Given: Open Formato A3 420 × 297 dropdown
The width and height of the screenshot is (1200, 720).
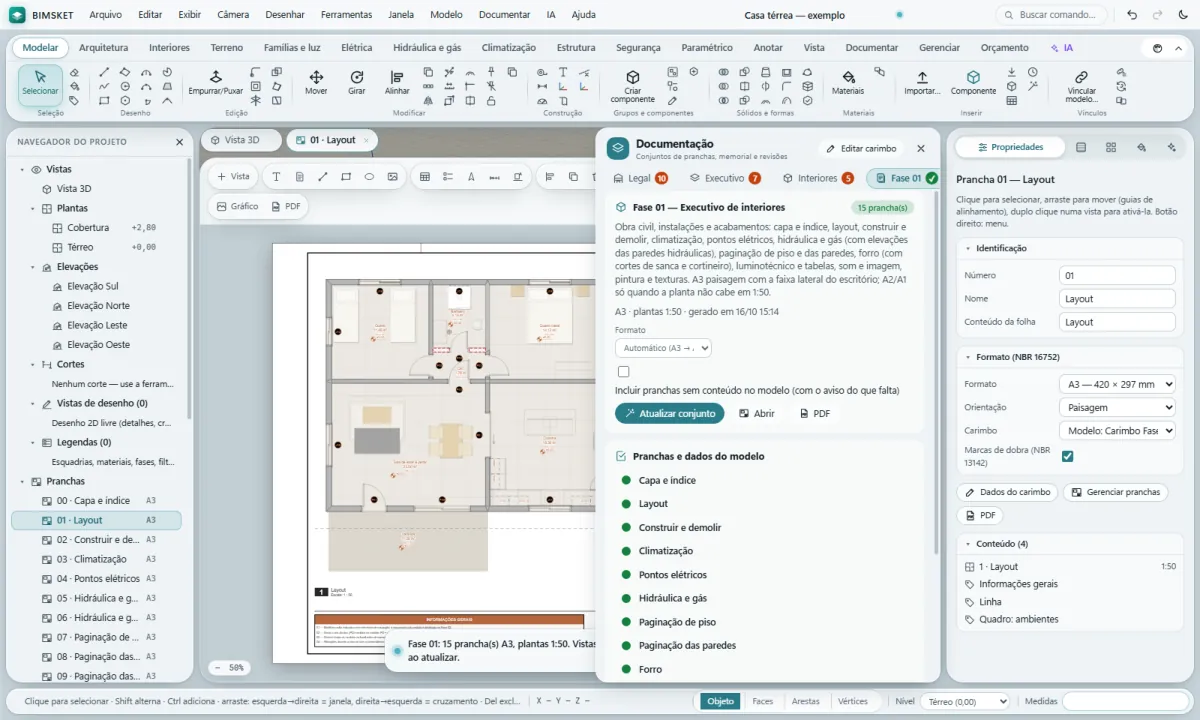Looking at the screenshot, I should point(1117,384).
